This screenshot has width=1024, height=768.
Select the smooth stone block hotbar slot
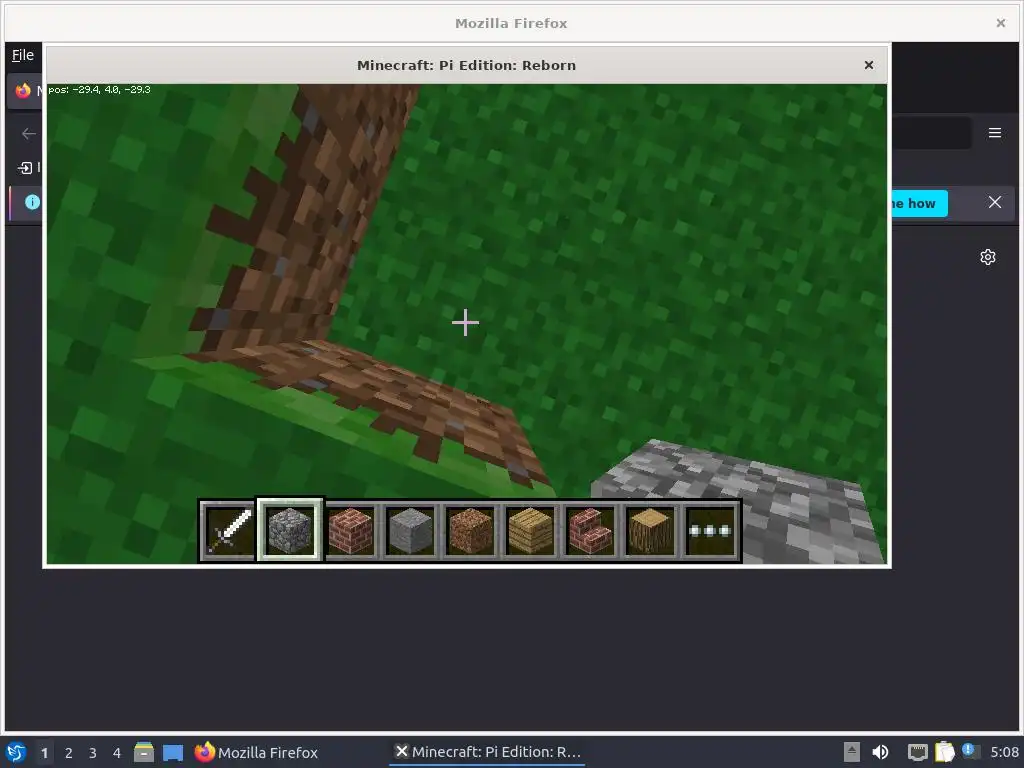[410, 530]
